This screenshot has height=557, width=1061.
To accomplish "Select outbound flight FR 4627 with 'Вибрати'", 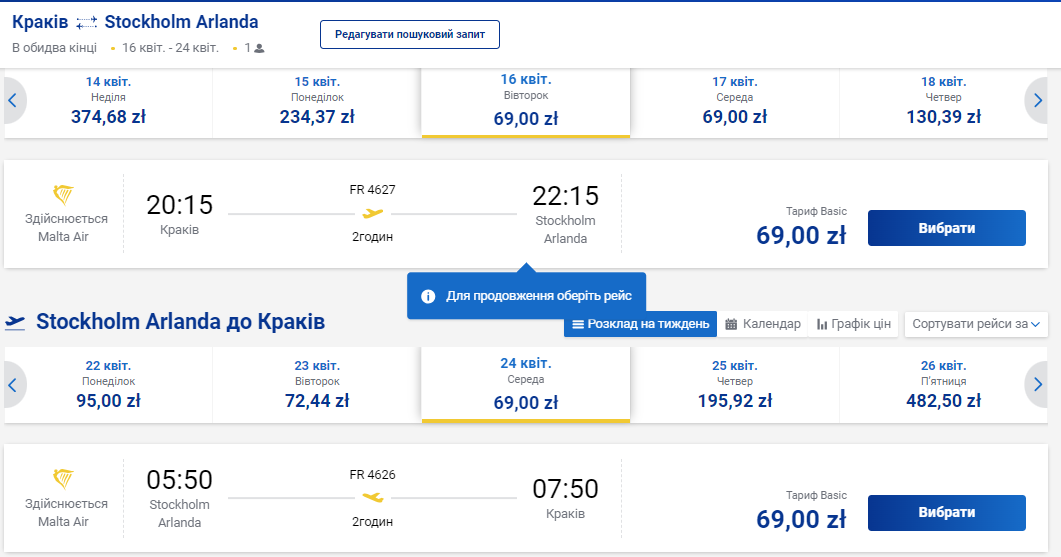I will click(x=946, y=228).
